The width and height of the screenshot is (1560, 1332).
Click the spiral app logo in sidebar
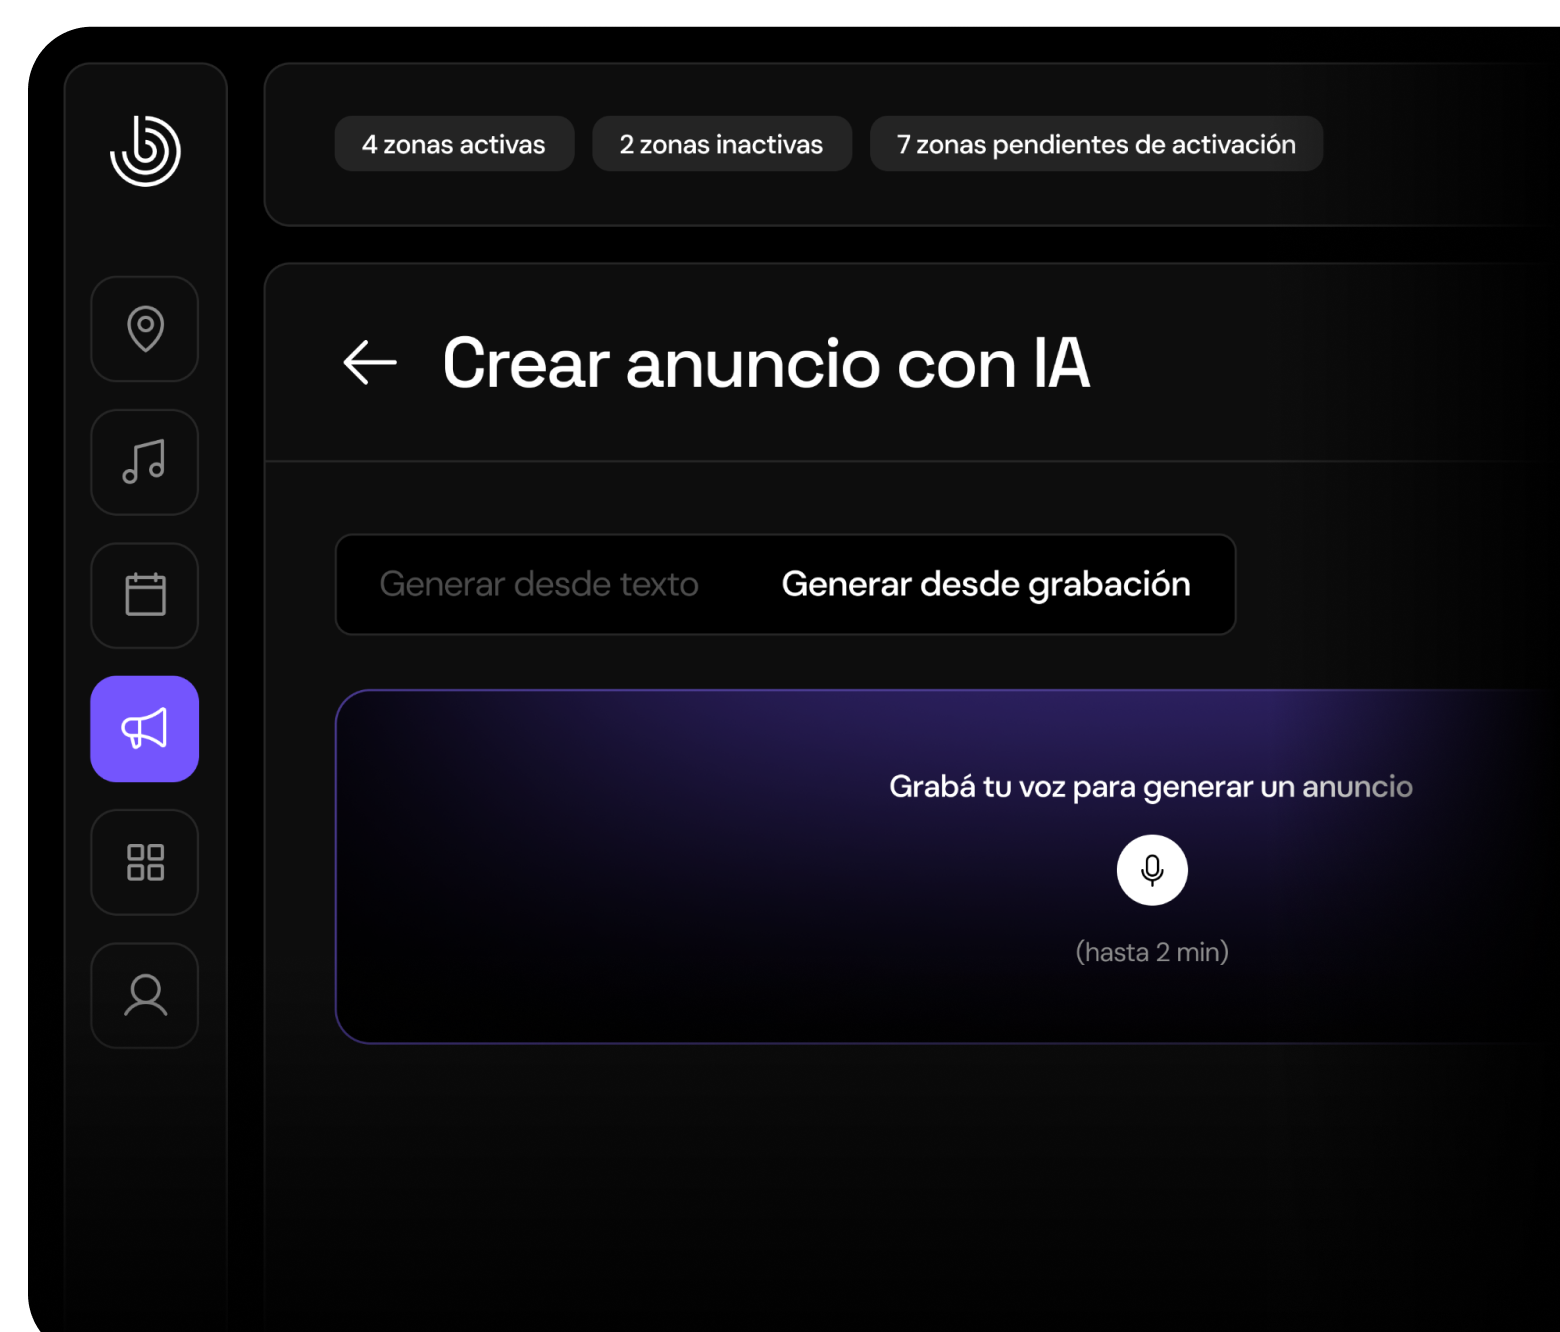pyautogui.click(x=145, y=150)
